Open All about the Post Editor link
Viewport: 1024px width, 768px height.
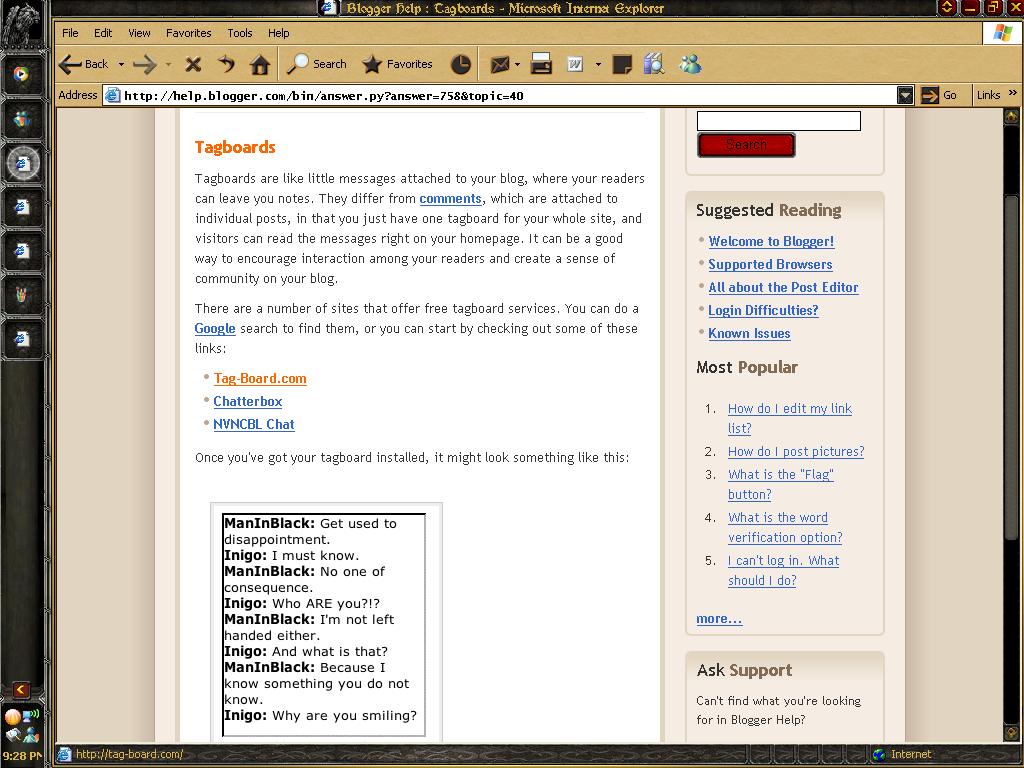click(783, 287)
